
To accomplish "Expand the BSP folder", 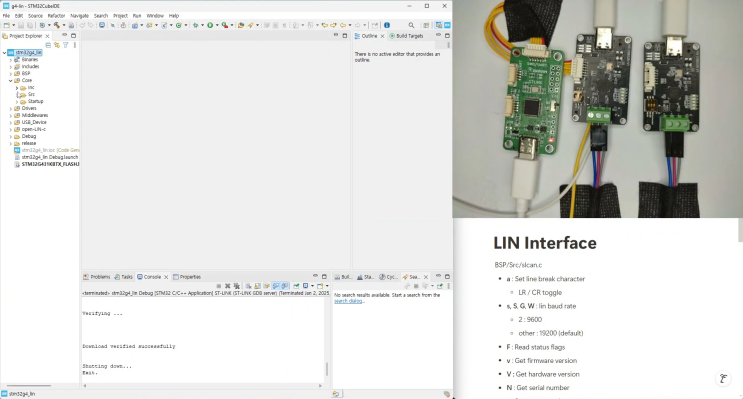I will click(x=11, y=73).
